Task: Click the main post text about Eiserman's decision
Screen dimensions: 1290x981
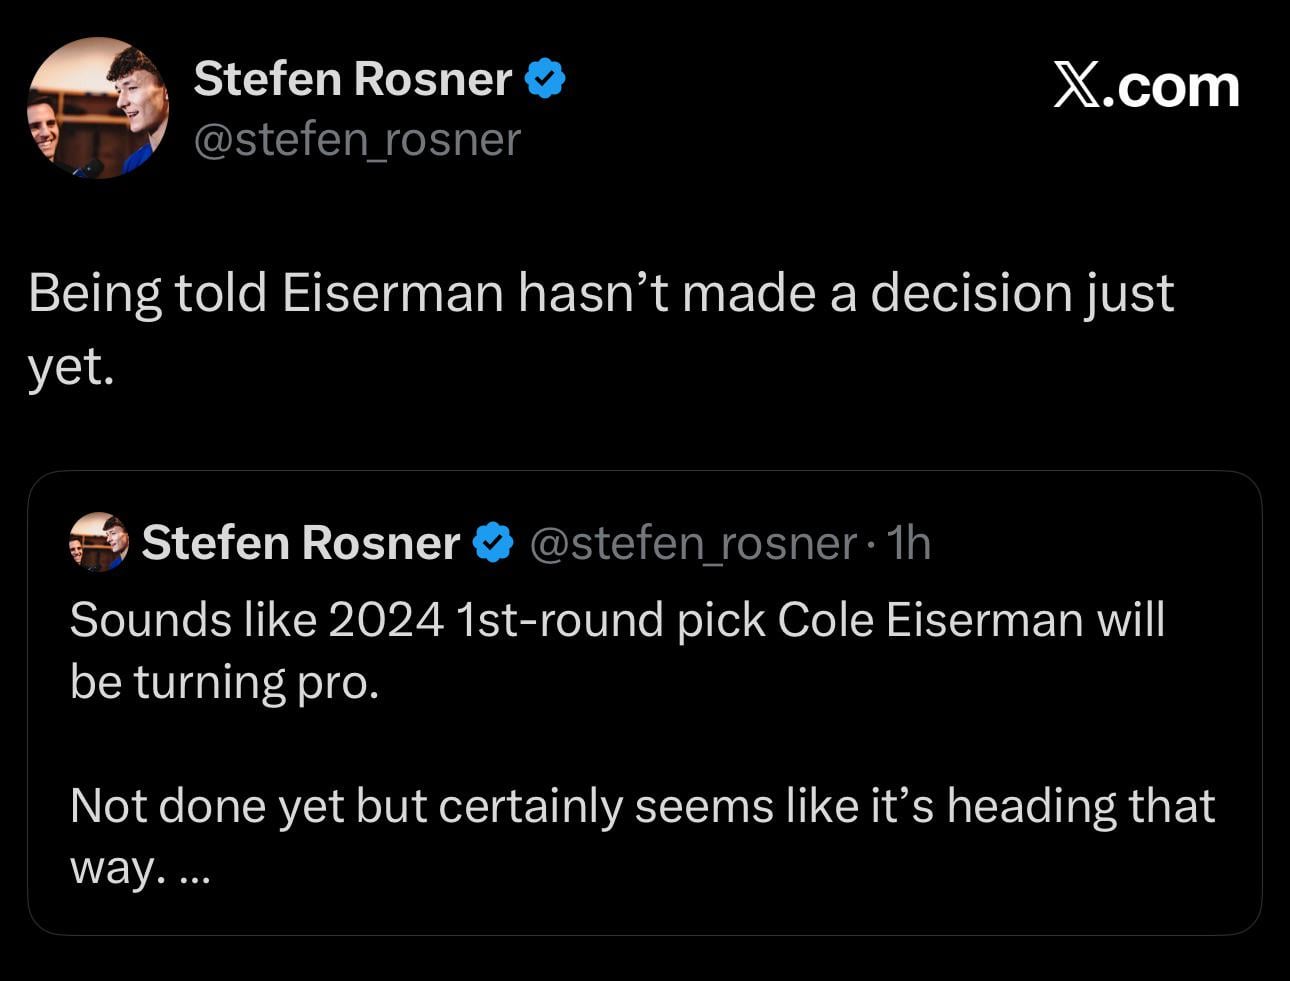Action: [600, 294]
